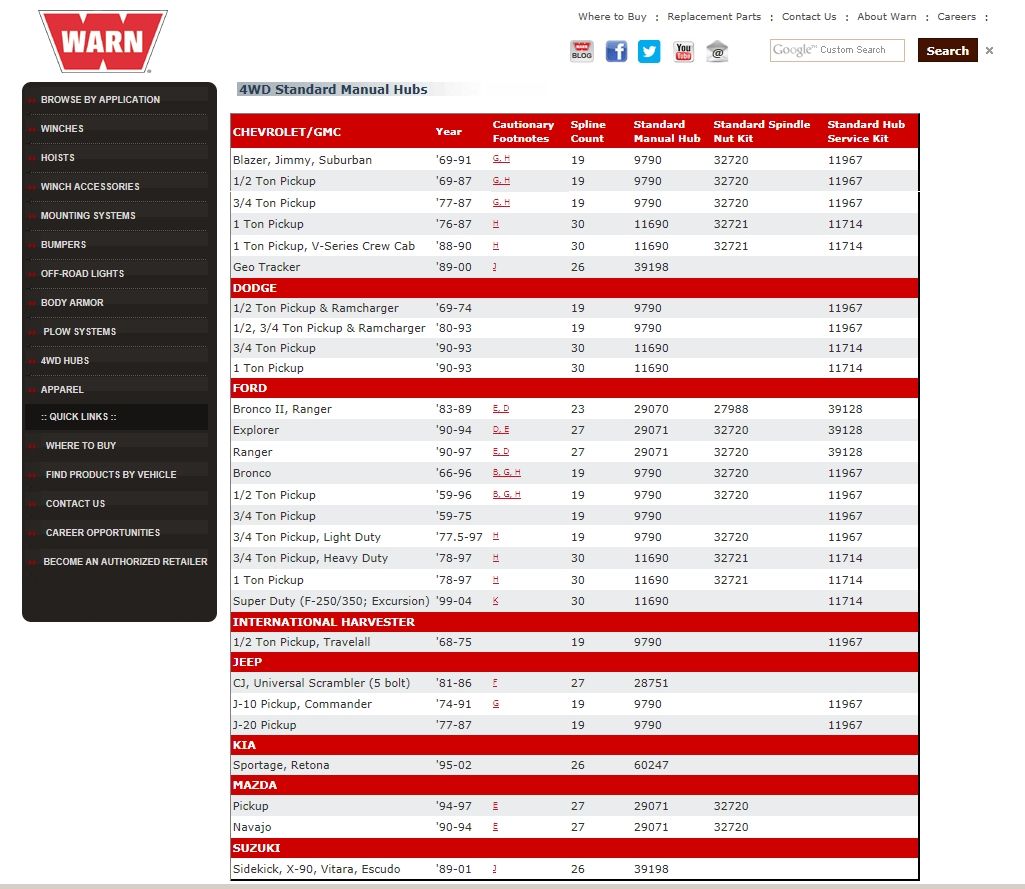Click the WARN logo
This screenshot has width=1025, height=889.
tap(103, 41)
